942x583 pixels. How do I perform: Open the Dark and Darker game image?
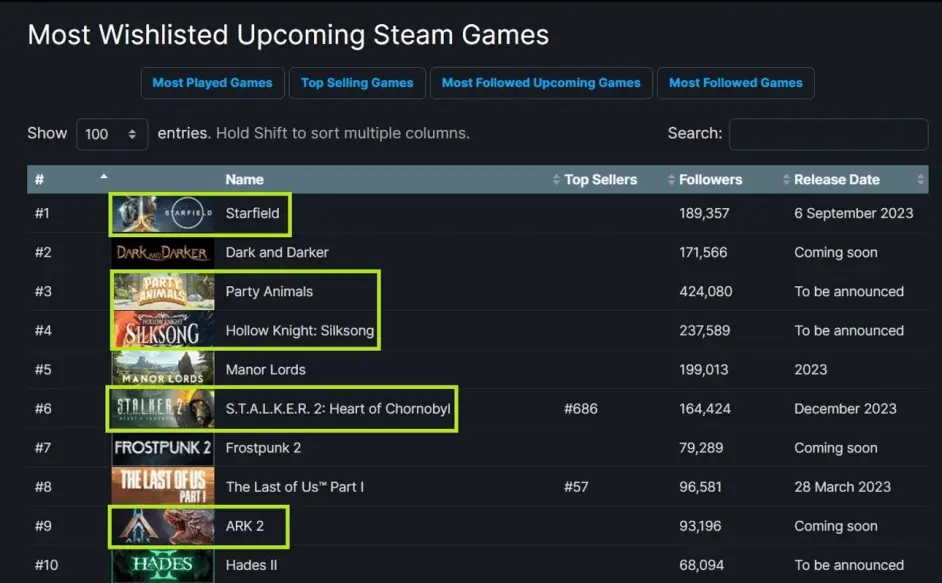(x=163, y=253)
